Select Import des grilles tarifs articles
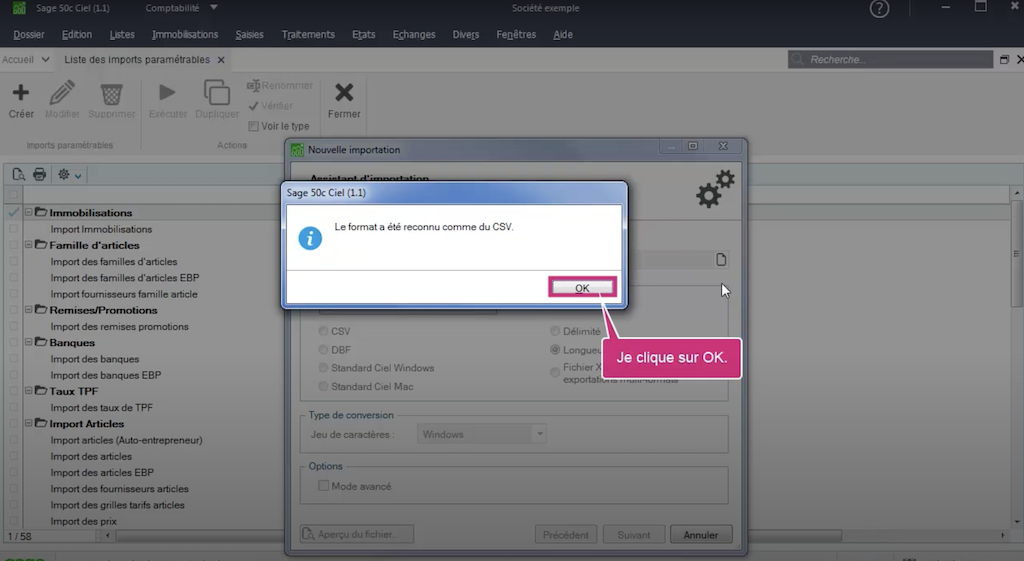Image resolution: width=1024 pixels, height=561 pixels. (x=118, y=505)
